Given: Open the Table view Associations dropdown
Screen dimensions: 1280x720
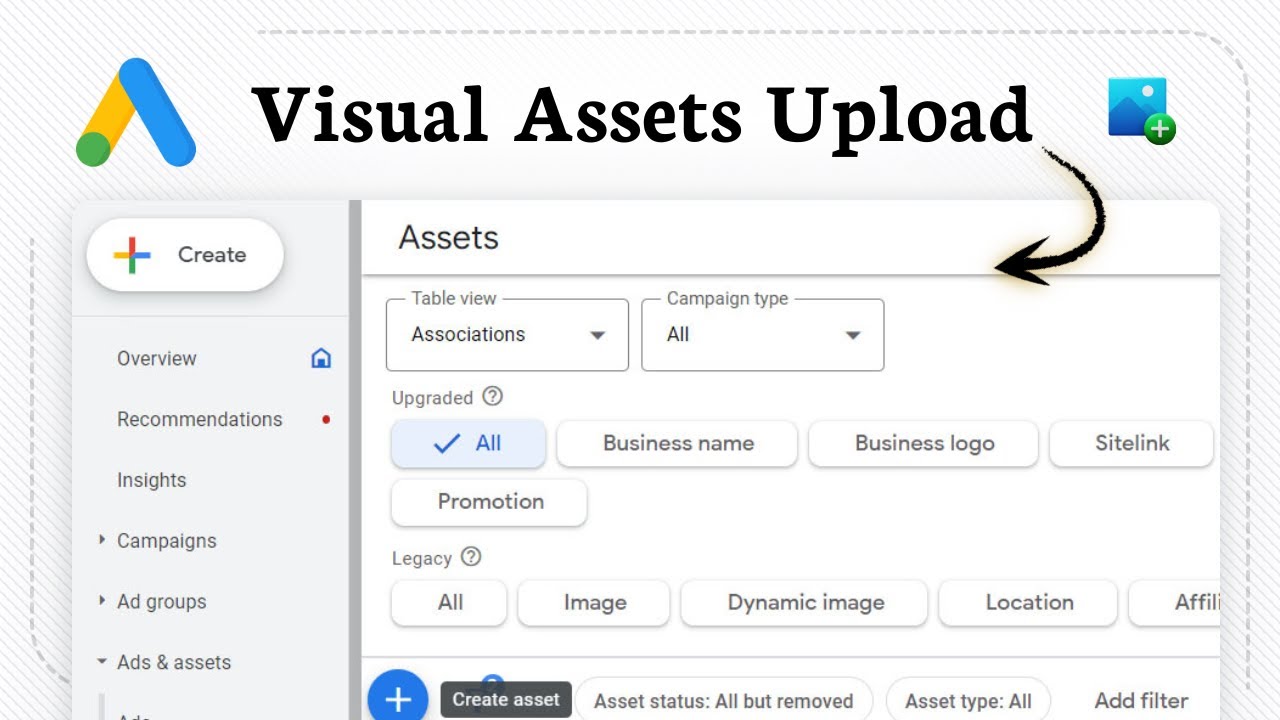Looking at the screenshot, I should click(x=507, y=334).
